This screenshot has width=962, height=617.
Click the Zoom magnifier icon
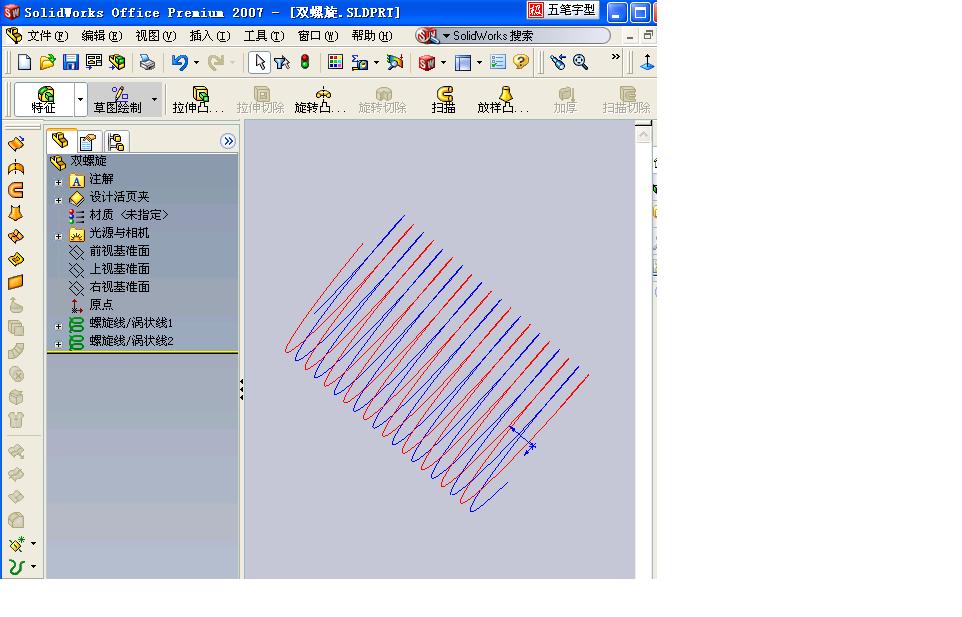click(580, 62)
